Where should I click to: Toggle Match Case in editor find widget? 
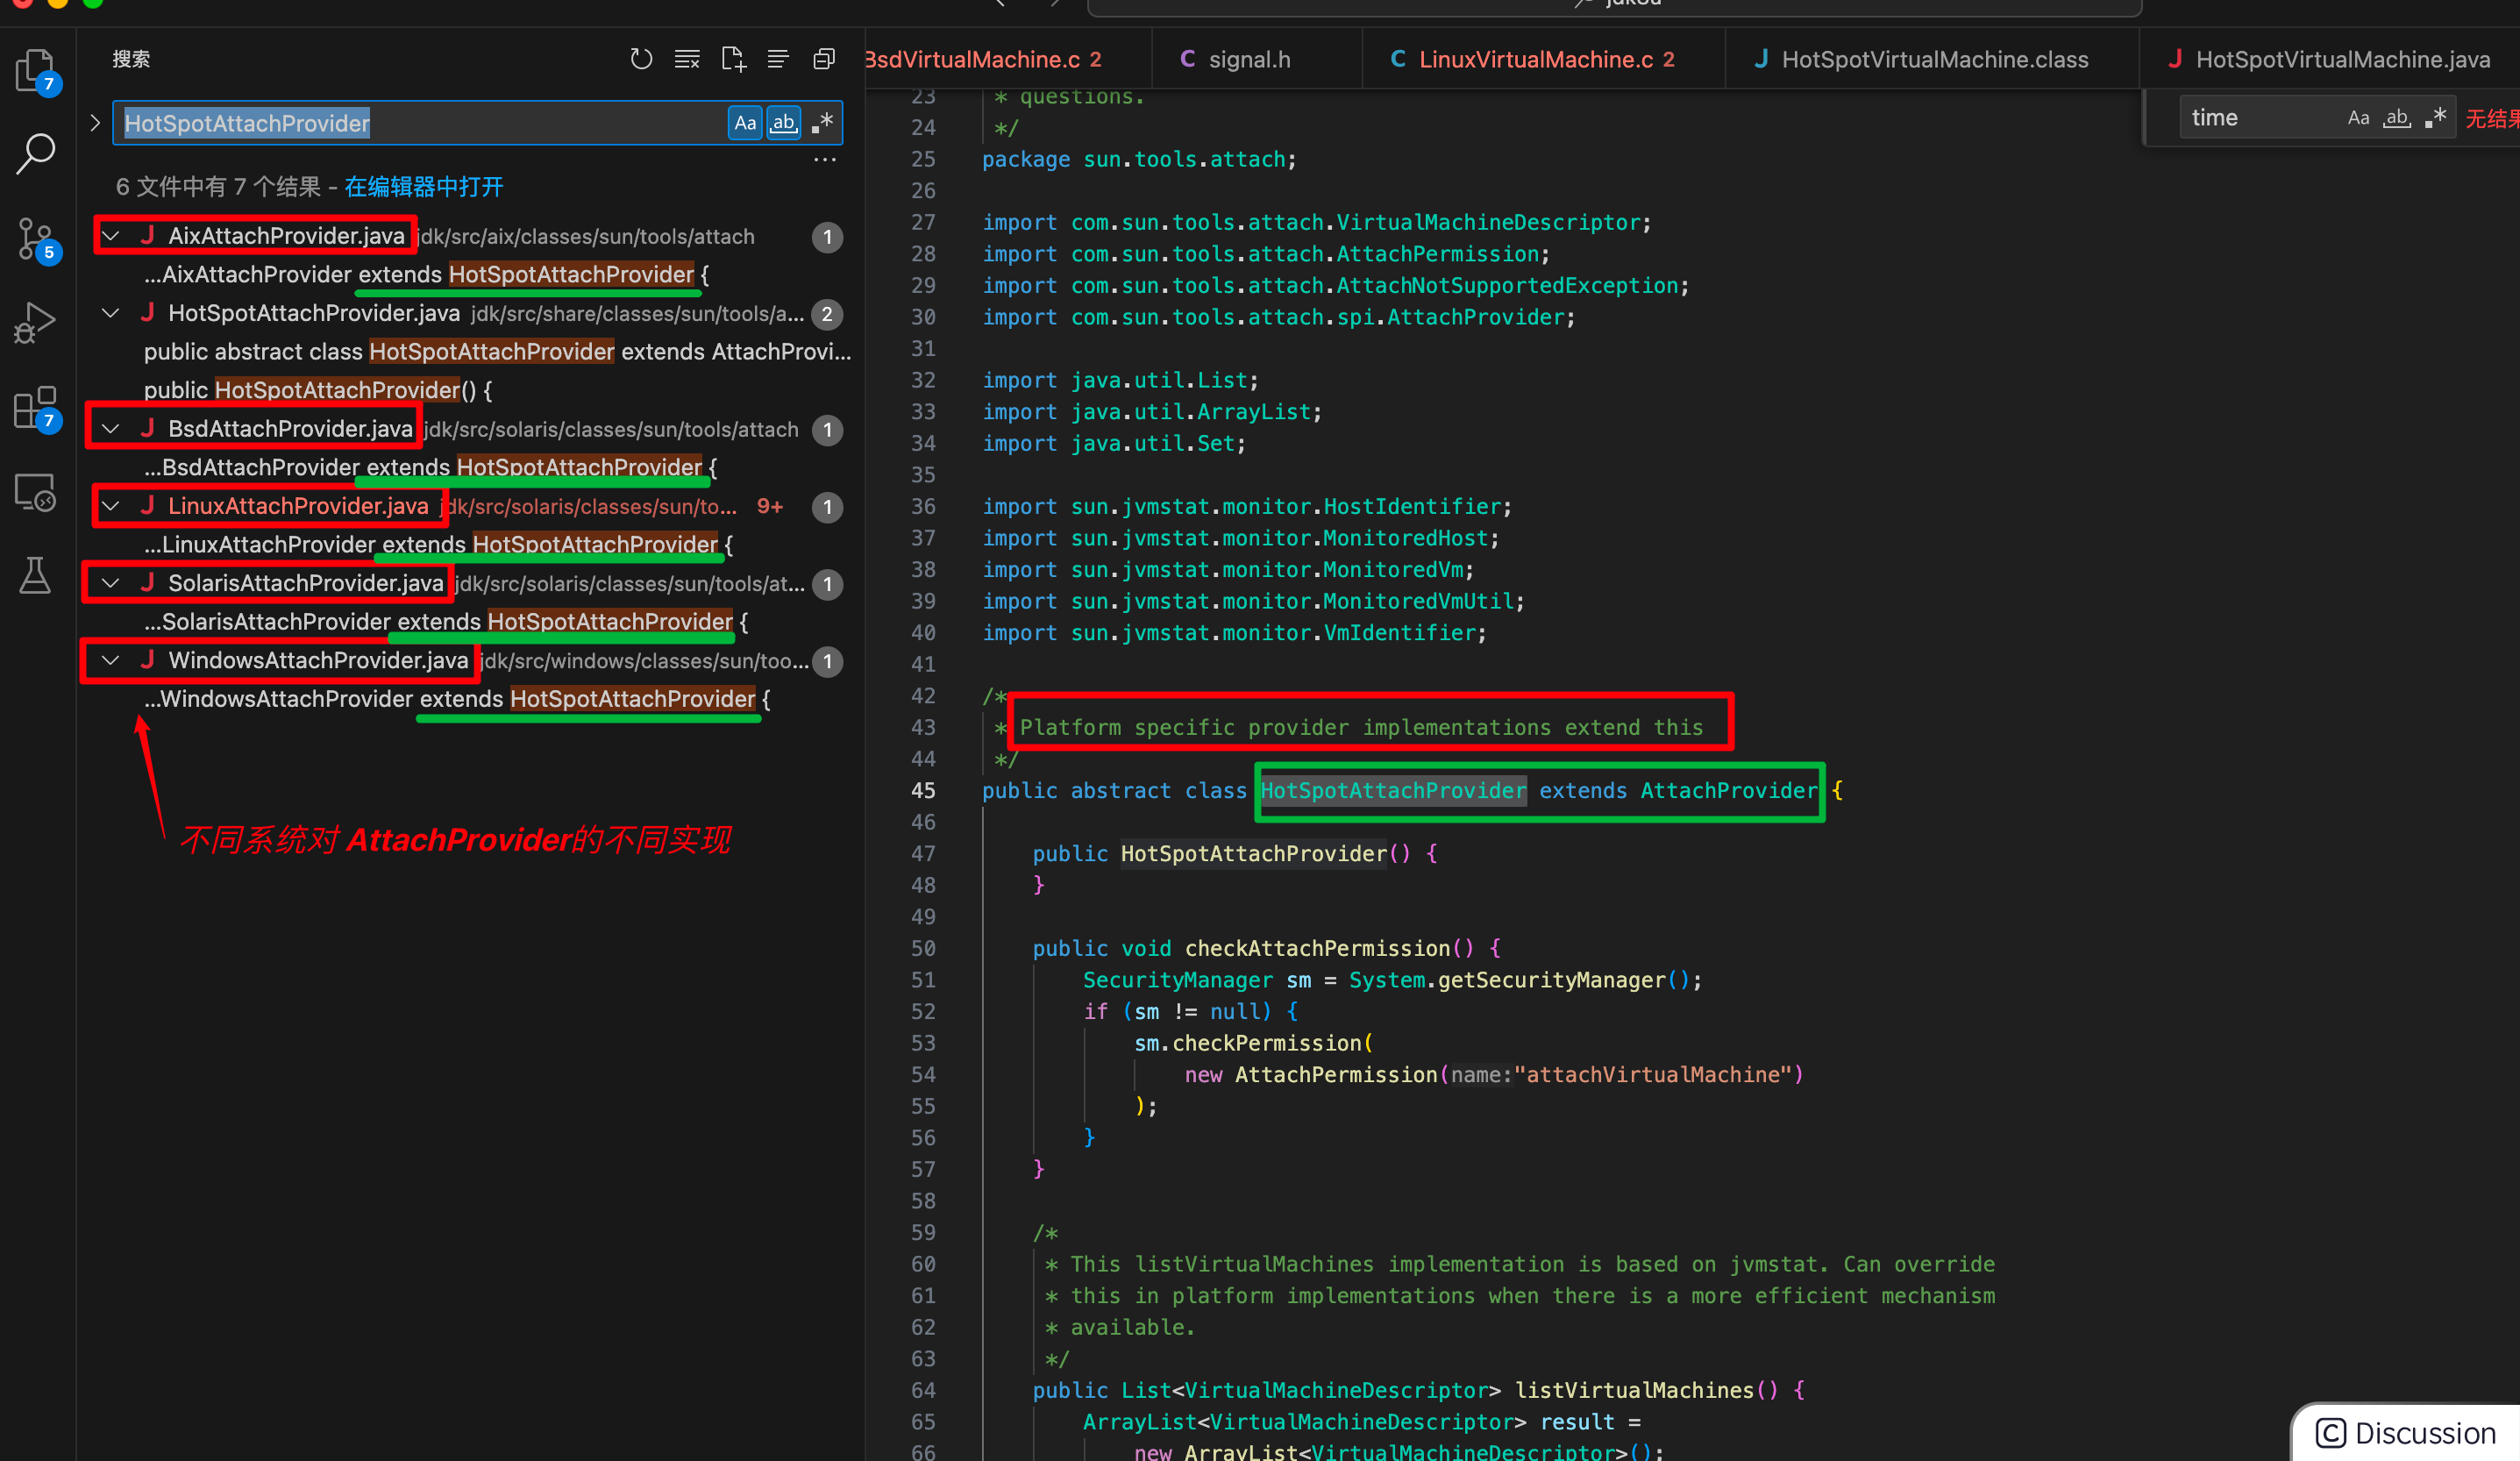click(x=2358, y=118)
